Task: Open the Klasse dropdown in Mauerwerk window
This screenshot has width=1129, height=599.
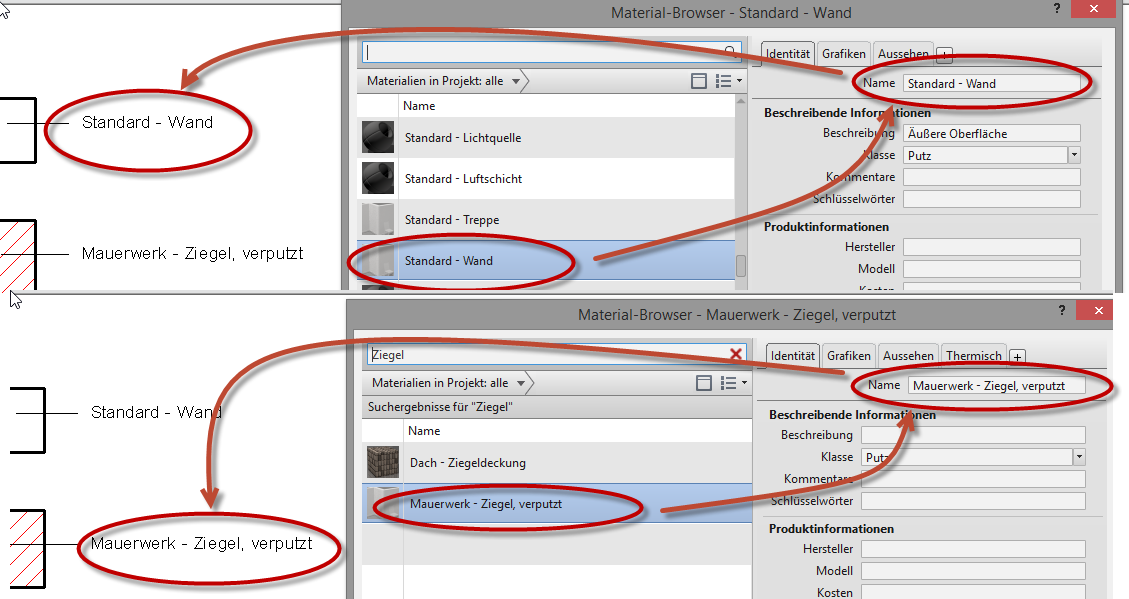Action: tap(1079, 456)
